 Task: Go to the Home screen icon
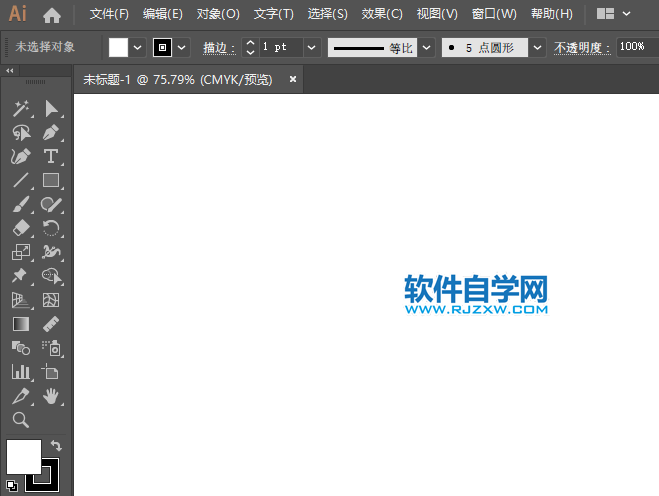click(x=52, y=15)
